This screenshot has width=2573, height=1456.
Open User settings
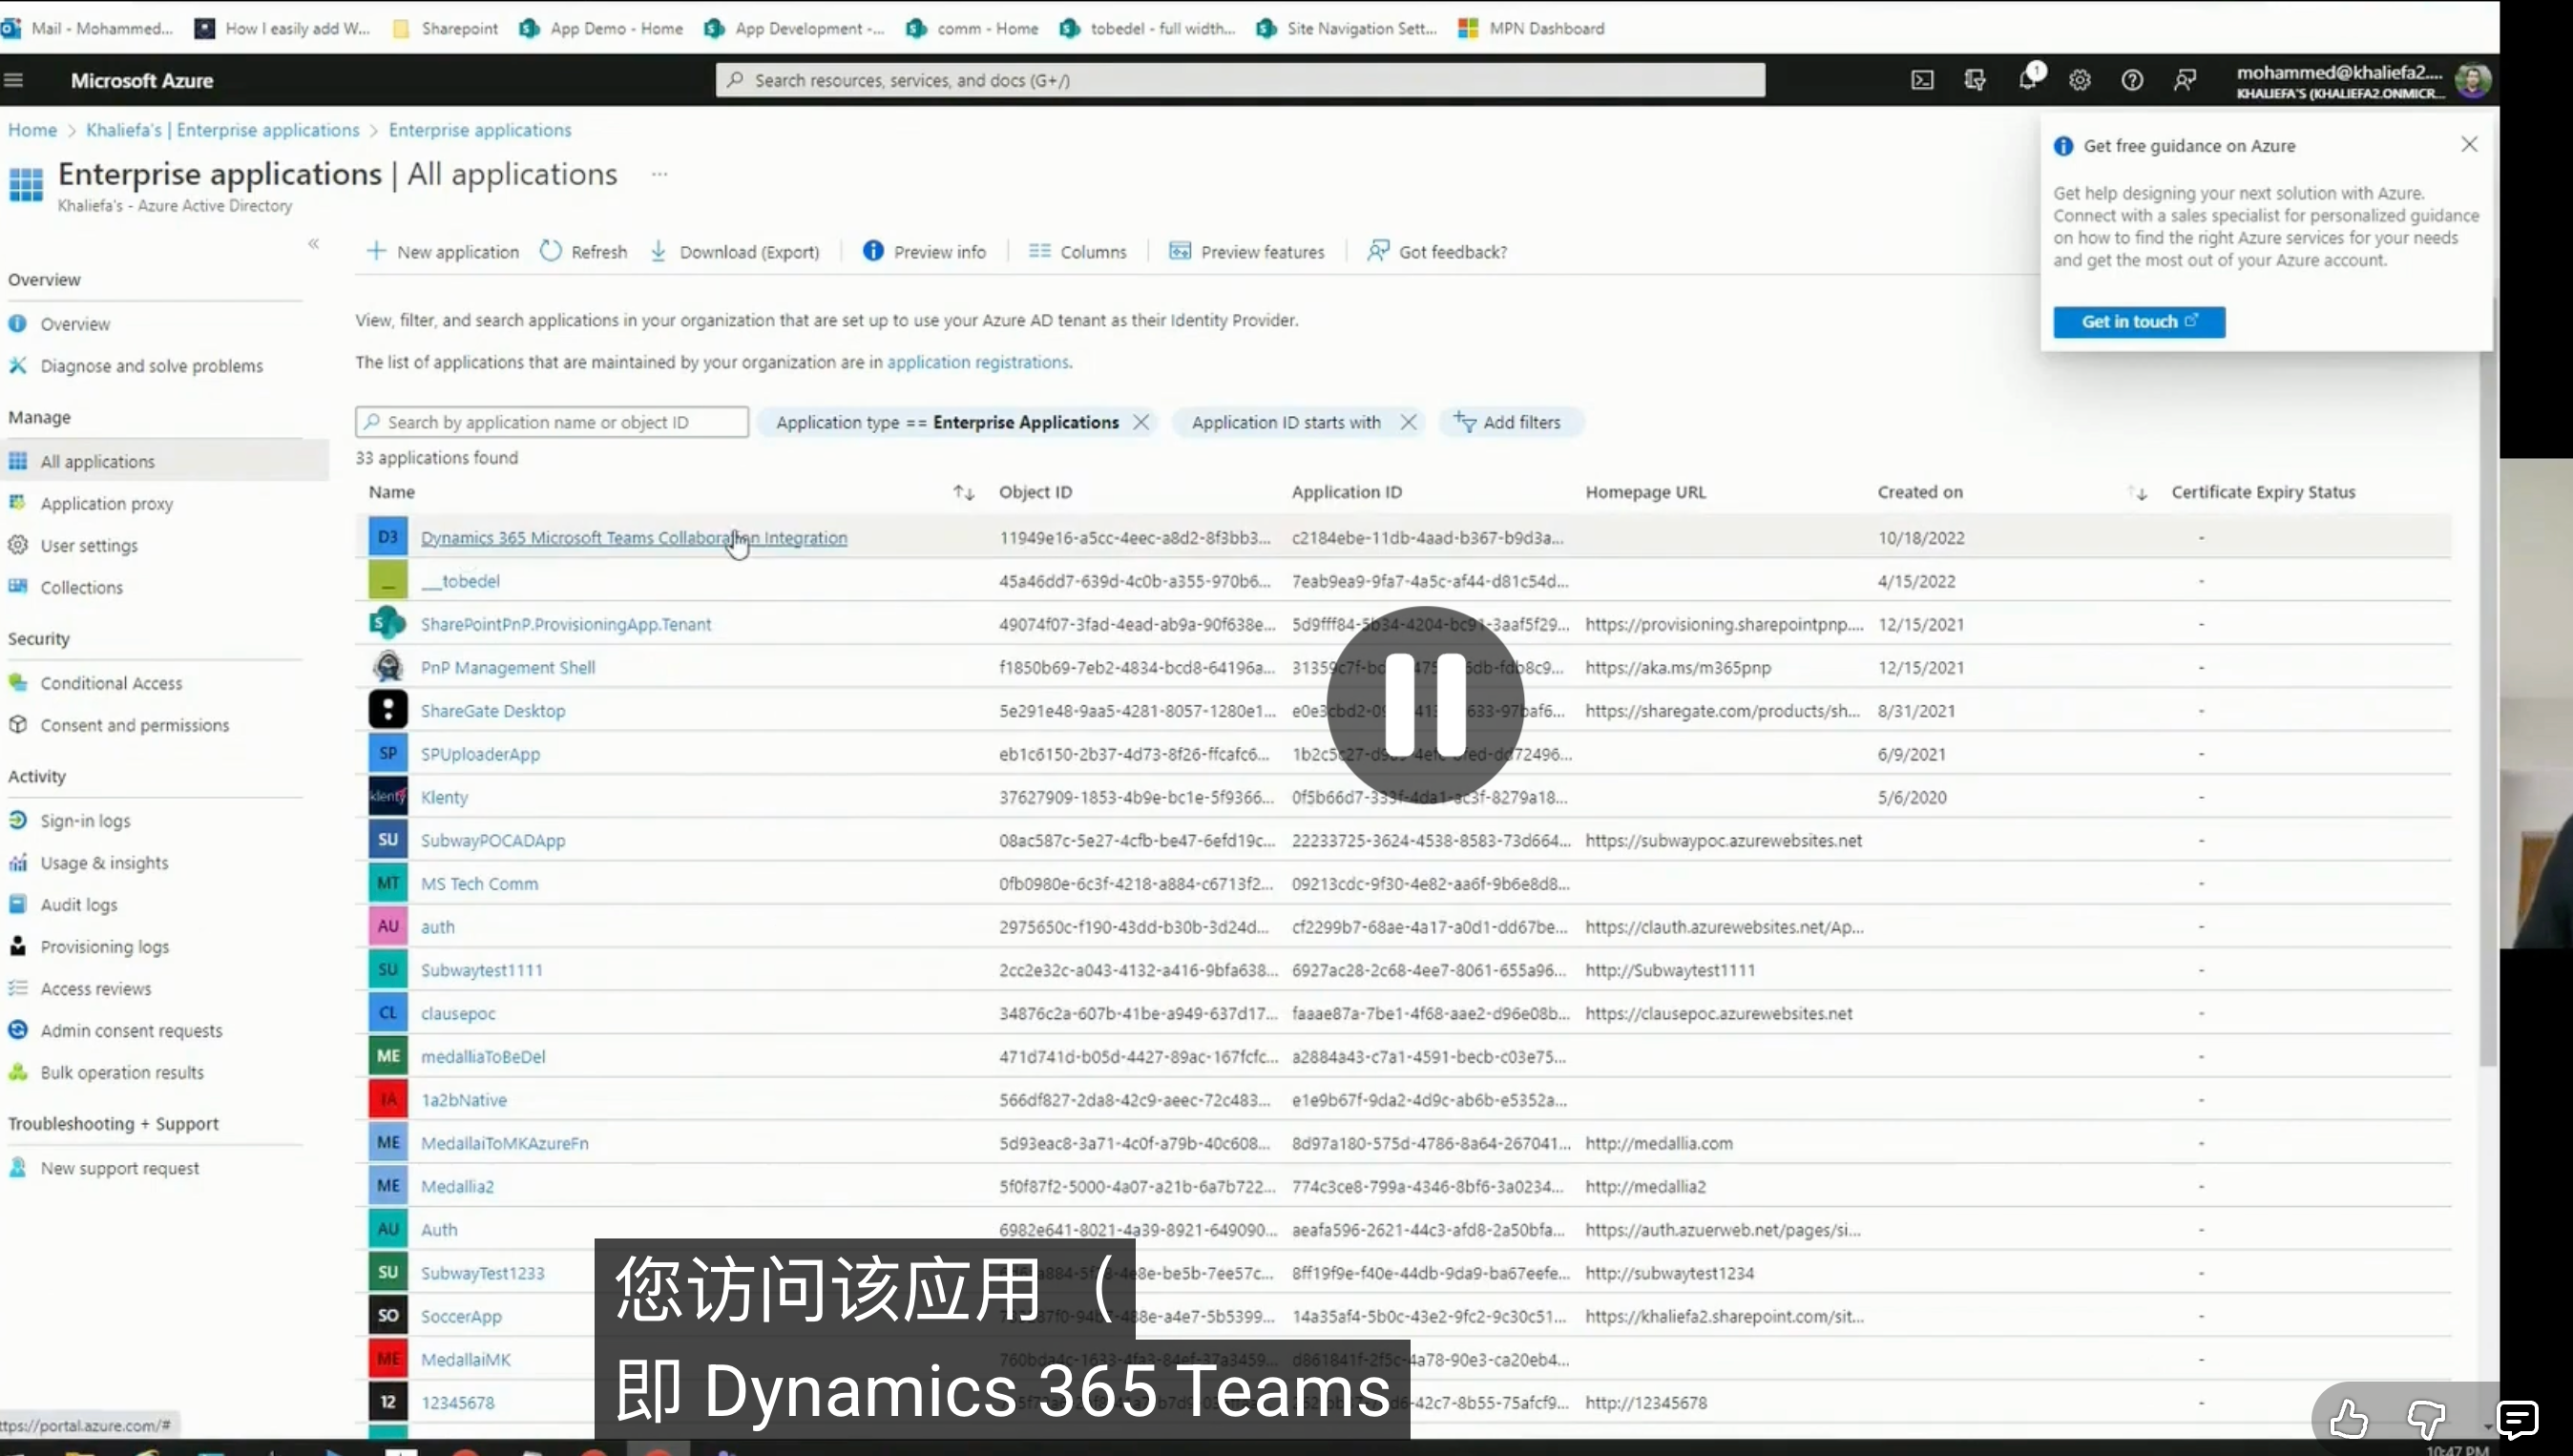[89, 546]
